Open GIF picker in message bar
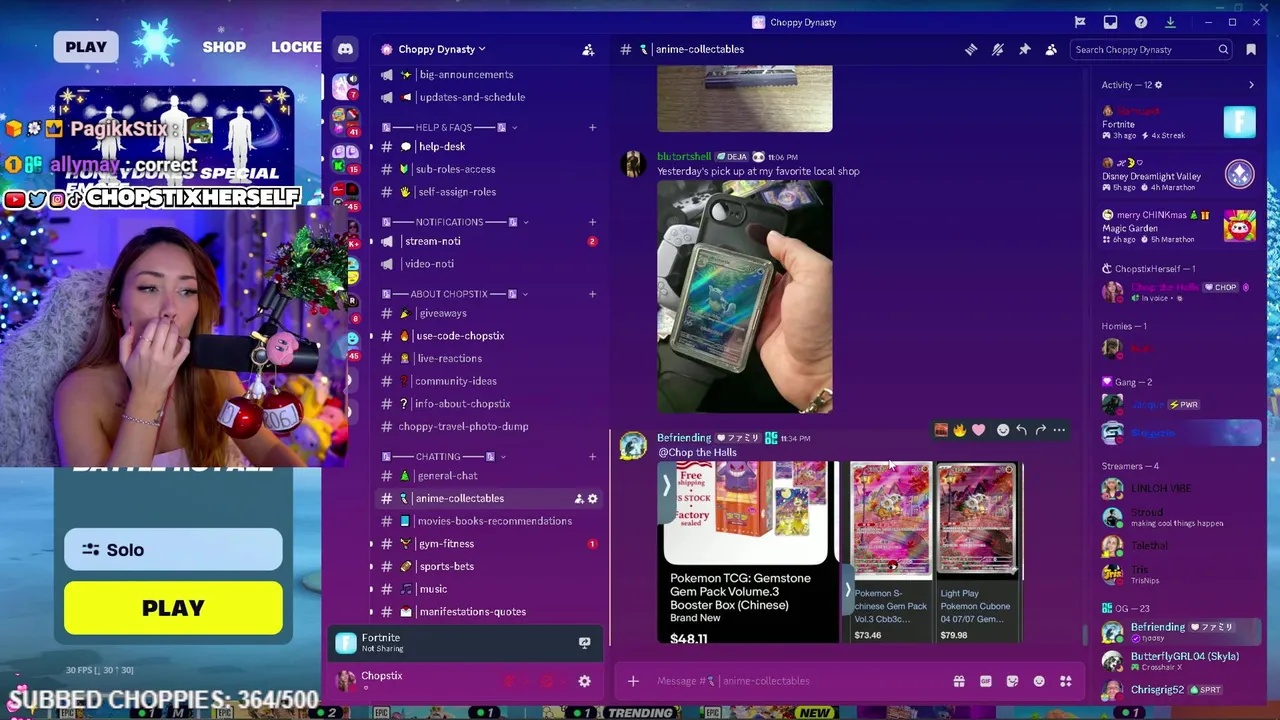The height and width of the screenshot is (720, 1280). 986,681
